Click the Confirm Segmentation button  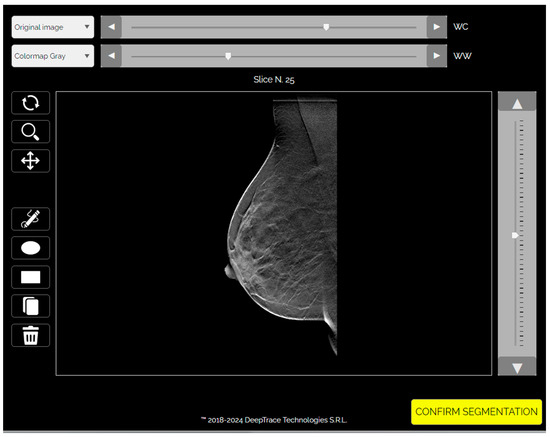click(x=476, y=412)
